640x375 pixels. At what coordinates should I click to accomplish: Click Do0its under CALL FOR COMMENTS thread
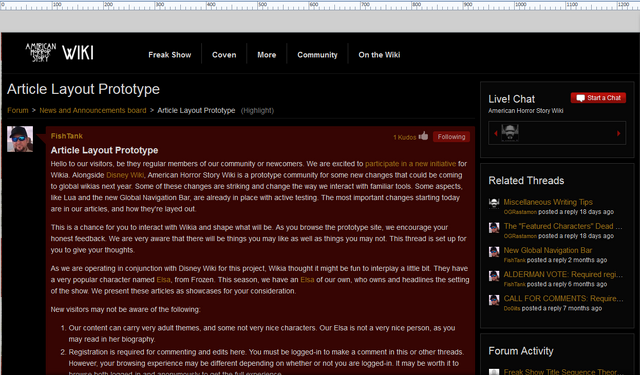click(512, 309)
